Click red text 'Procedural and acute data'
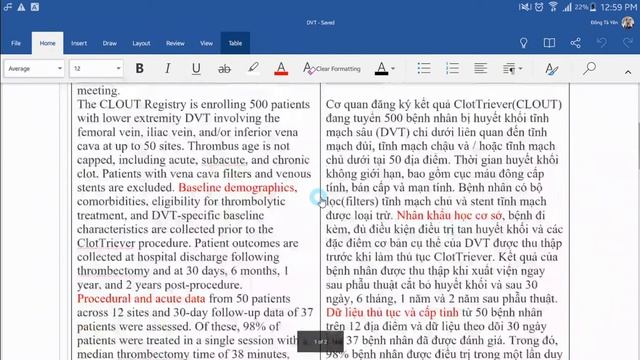 141,298
